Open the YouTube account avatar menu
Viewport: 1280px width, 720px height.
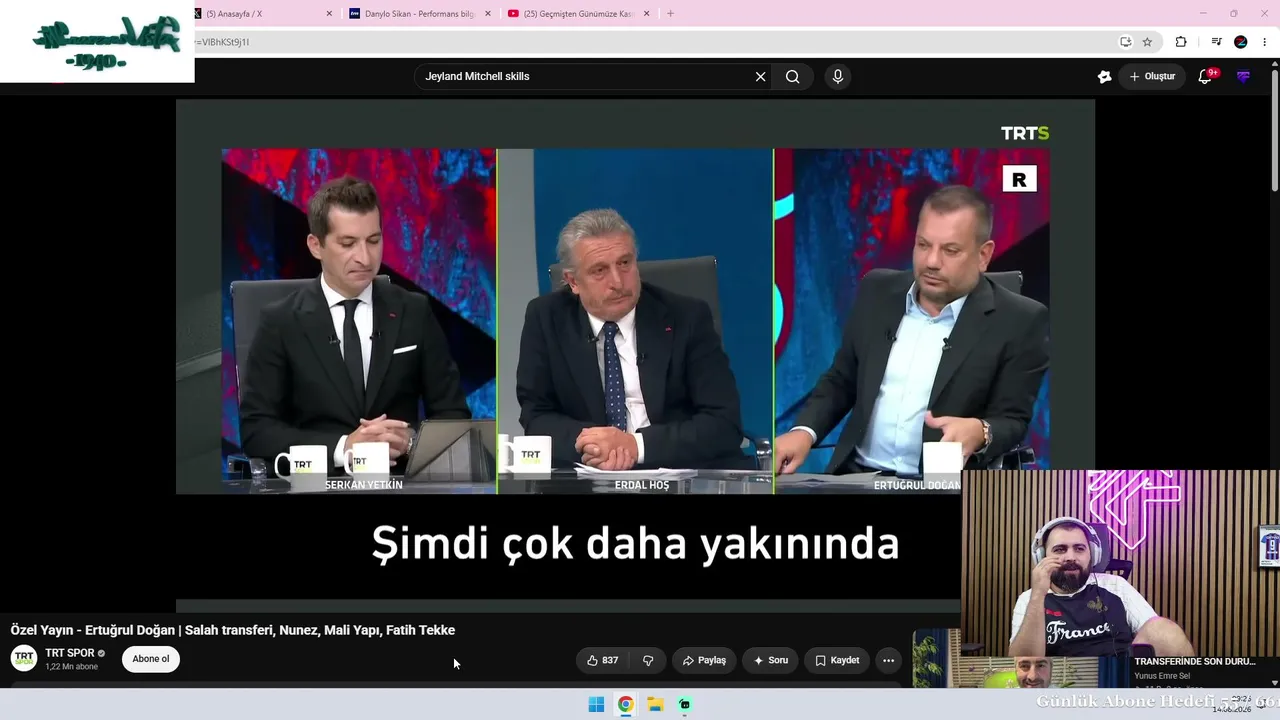pos(1243,77)
